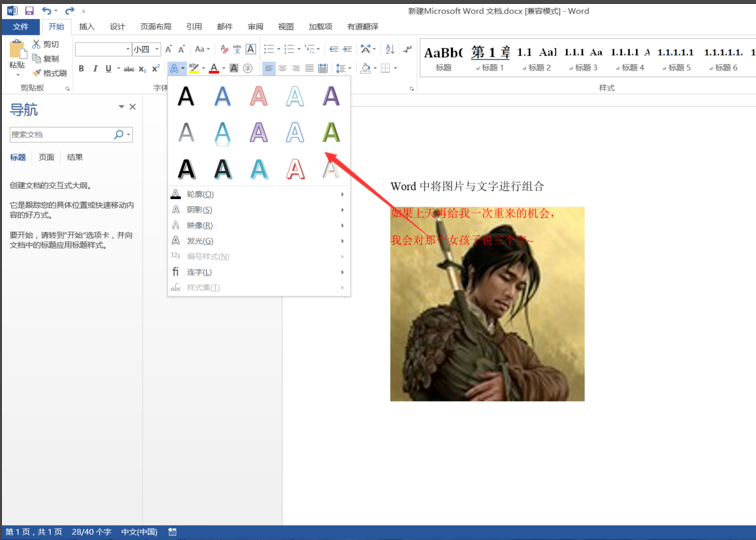The height and width of the screenshot is (540, 756).
Task: Click the center alignment icon
Action: pyautogui.click(x=282, y=68)
